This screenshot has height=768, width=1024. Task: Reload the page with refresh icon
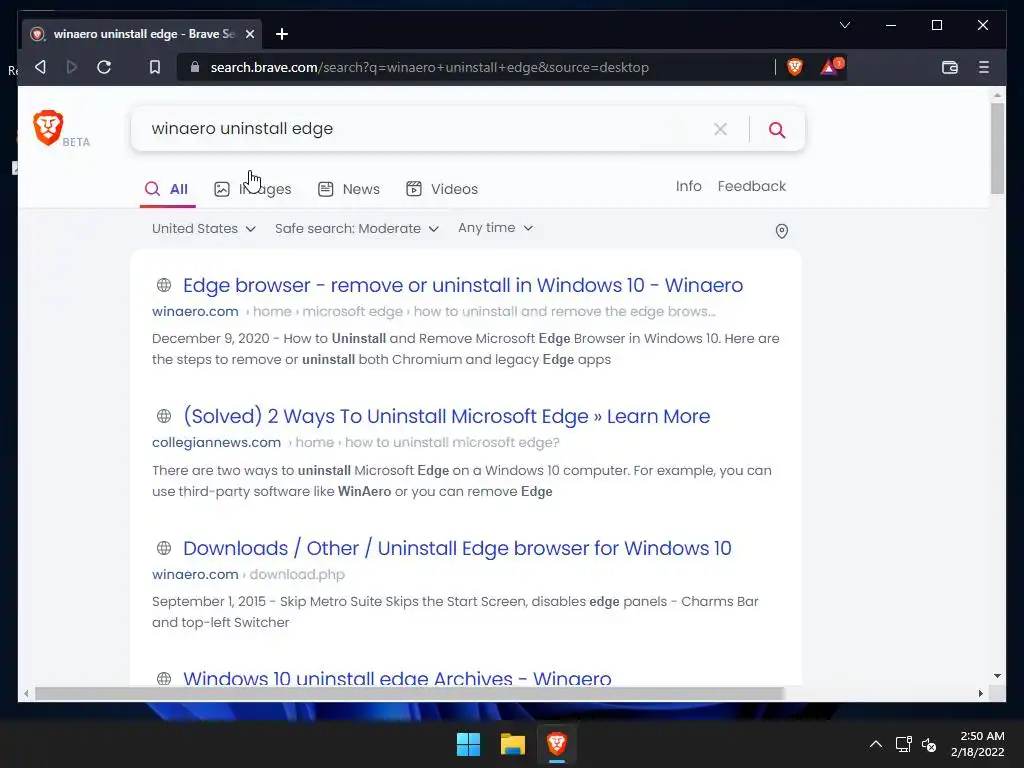click(x=104, y=67)
